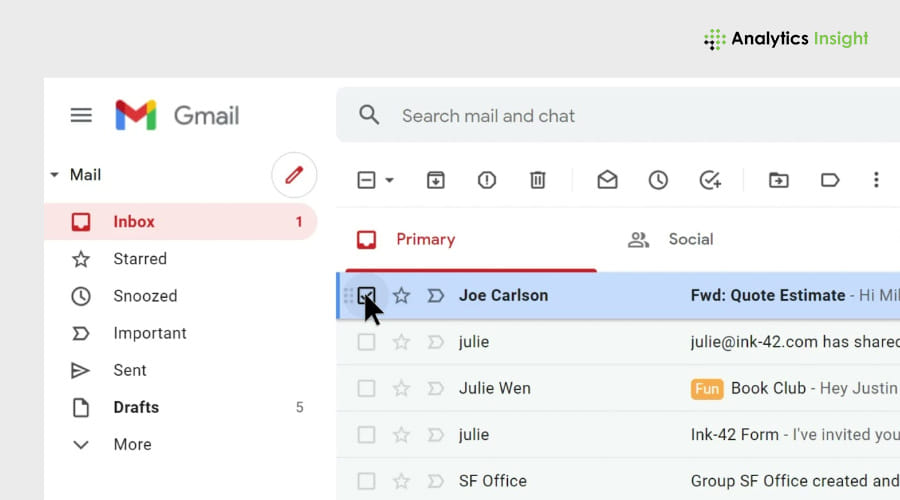Viewport: 900px width, 500px height.
Task: Click the Social tab people icon
Action: pos(638,239)
